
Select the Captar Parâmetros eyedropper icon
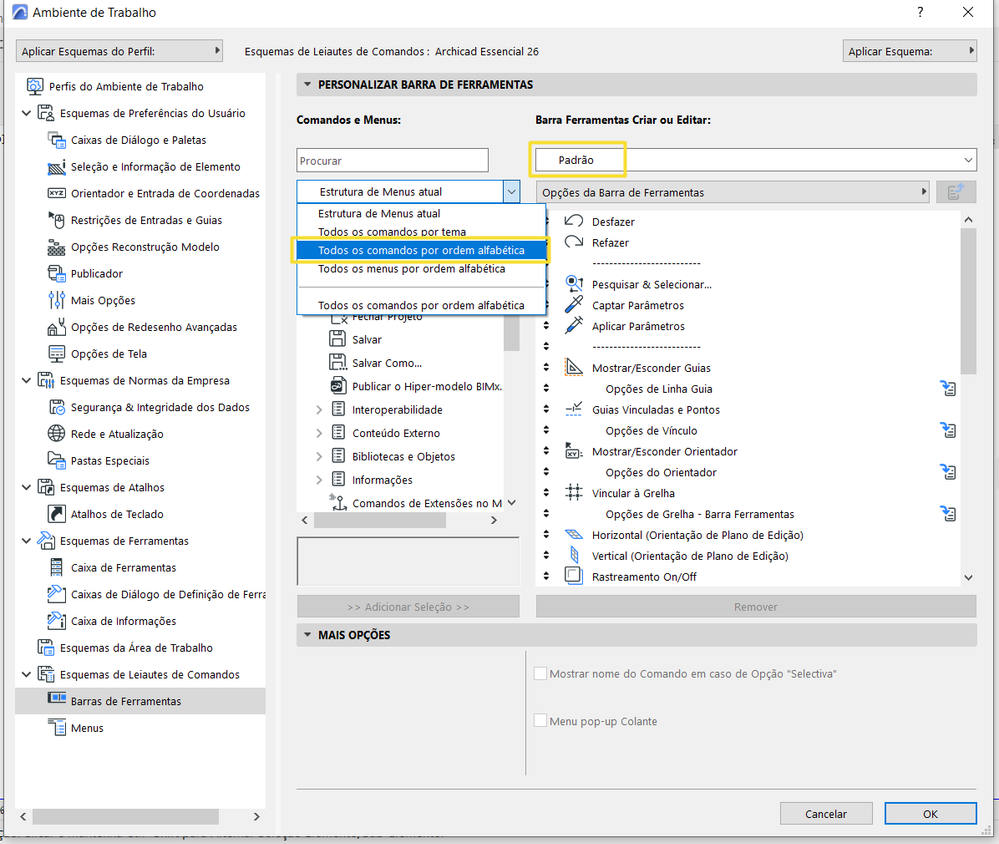[573, 304]
